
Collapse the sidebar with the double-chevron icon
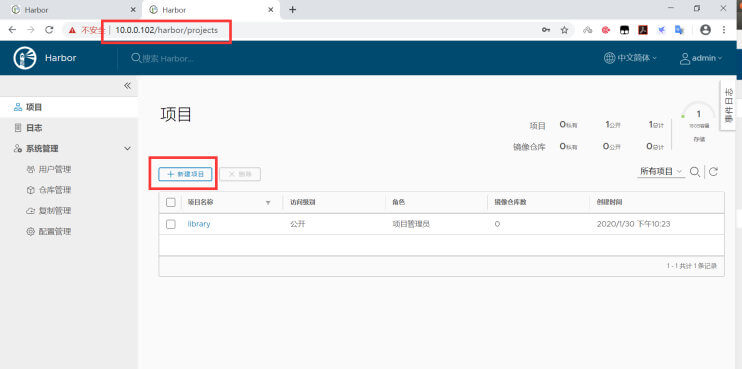pos(127,86)
